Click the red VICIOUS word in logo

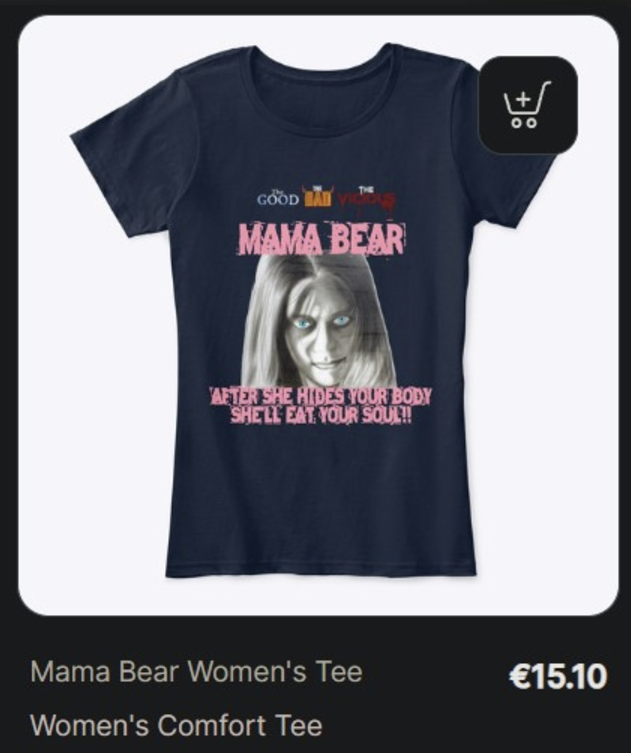click(x=367, y=199)
